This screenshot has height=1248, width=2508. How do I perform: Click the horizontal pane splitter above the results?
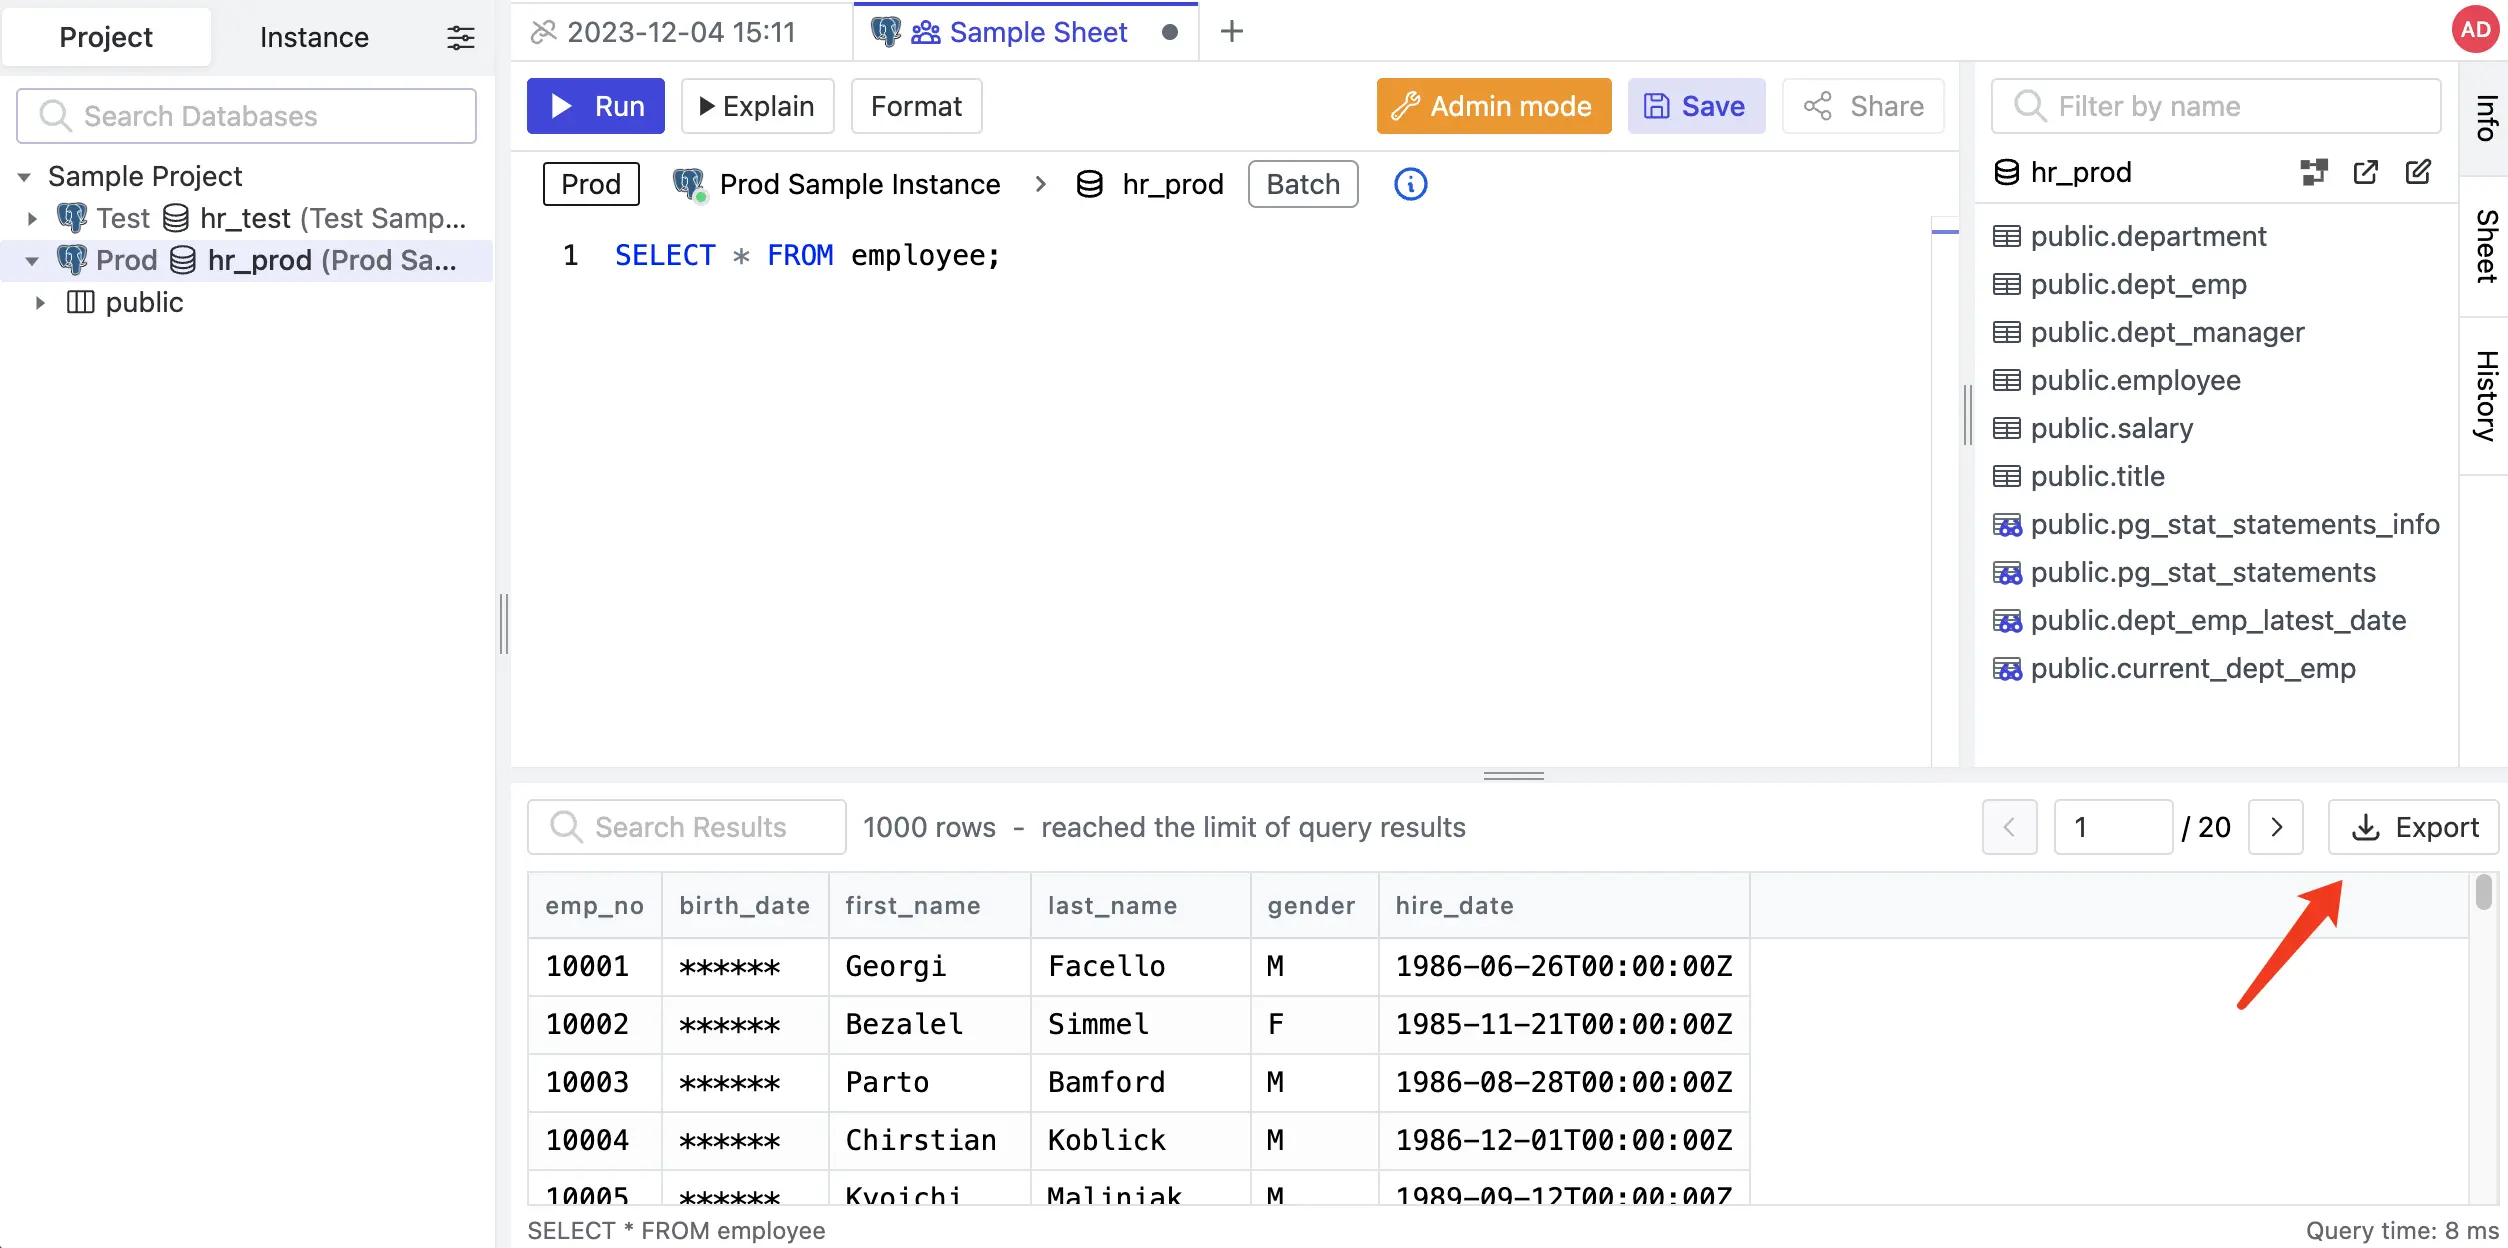(1513, 775)
